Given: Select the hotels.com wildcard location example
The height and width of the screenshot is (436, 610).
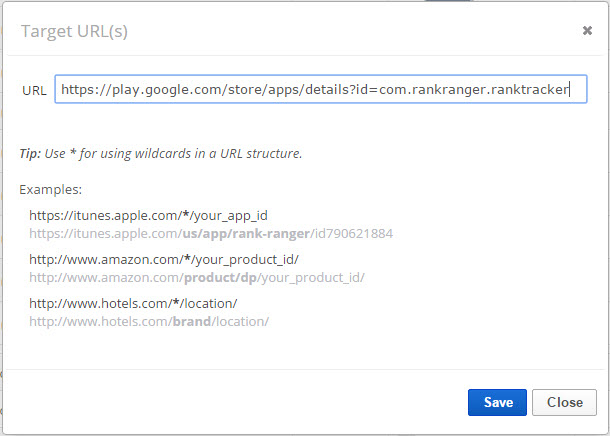Looking at the screenshot, I should click(133, 303).
